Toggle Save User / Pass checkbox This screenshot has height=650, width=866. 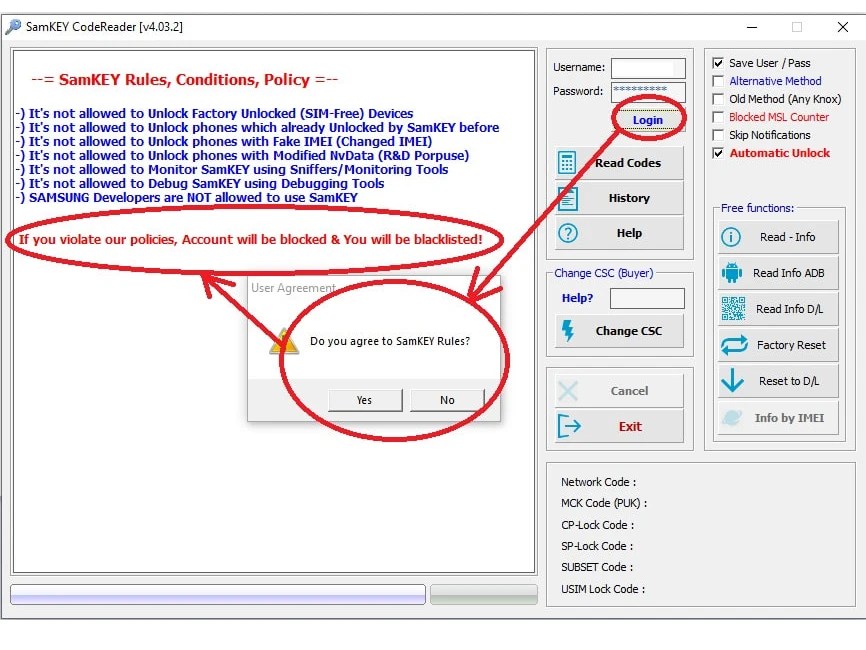(x=718, y=63)
